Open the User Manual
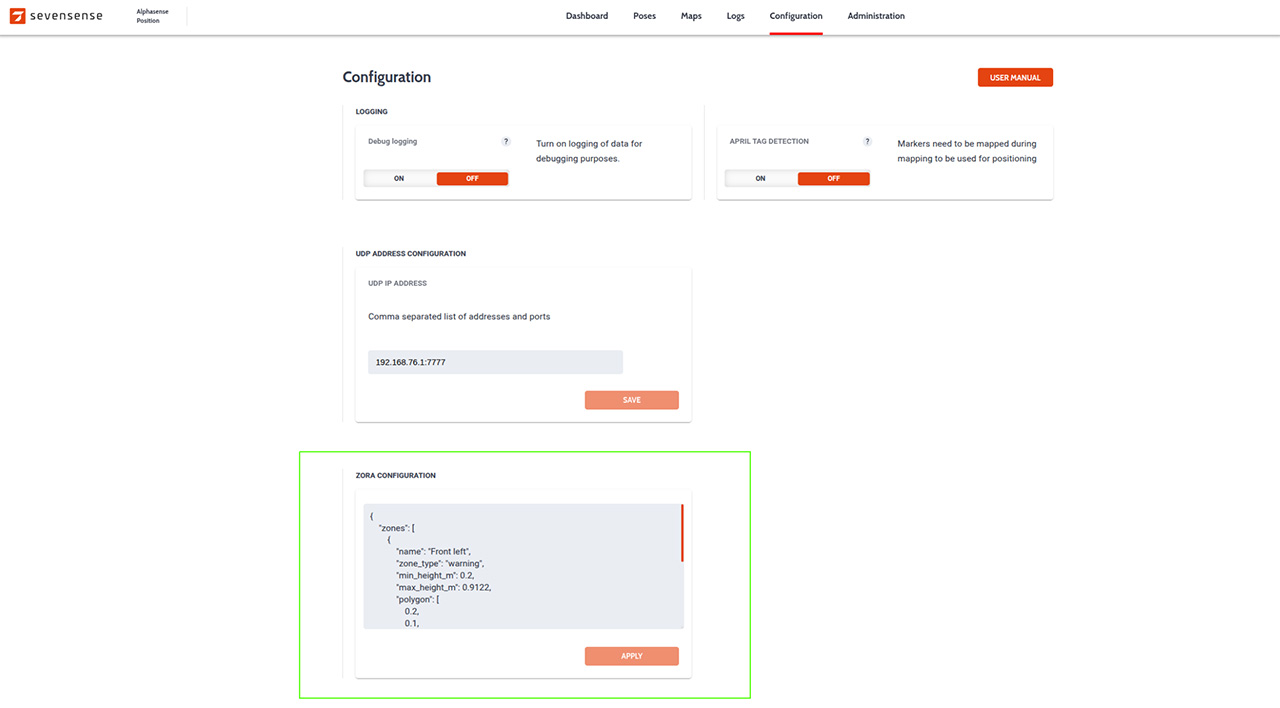Image resolution: width=1280 pixels, height=708 pixels. (1015, 78)
